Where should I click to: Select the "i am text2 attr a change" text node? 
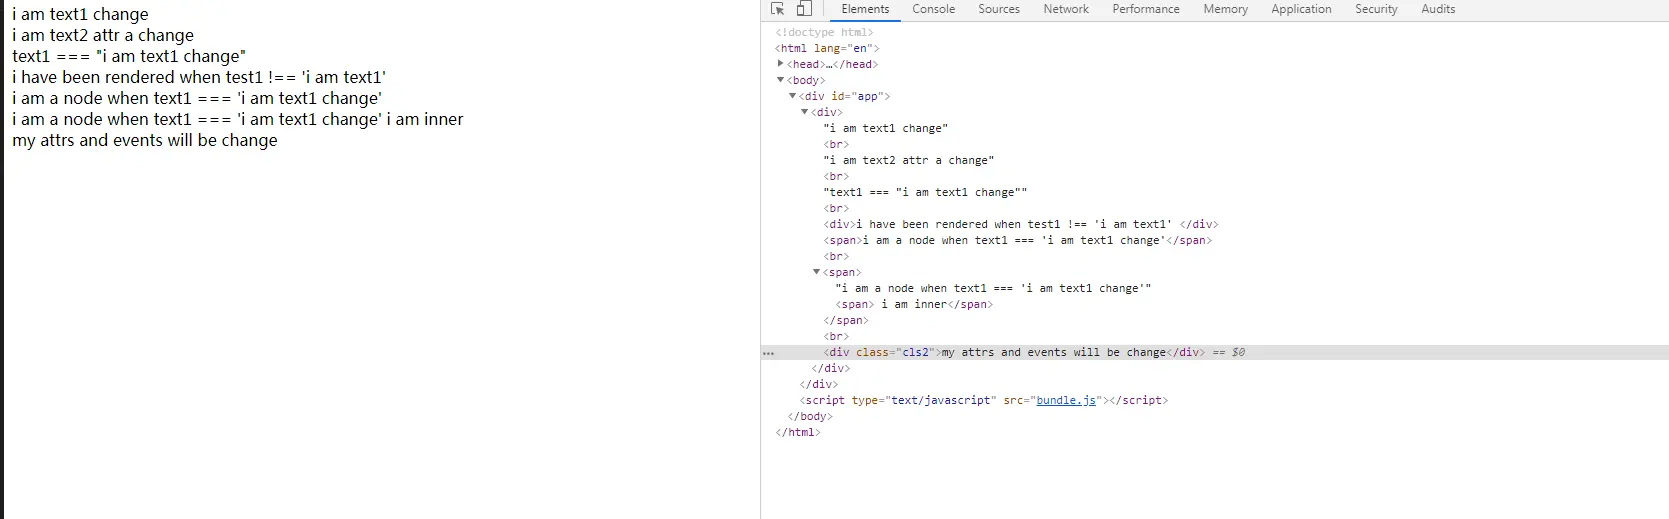tap(908, 160)
